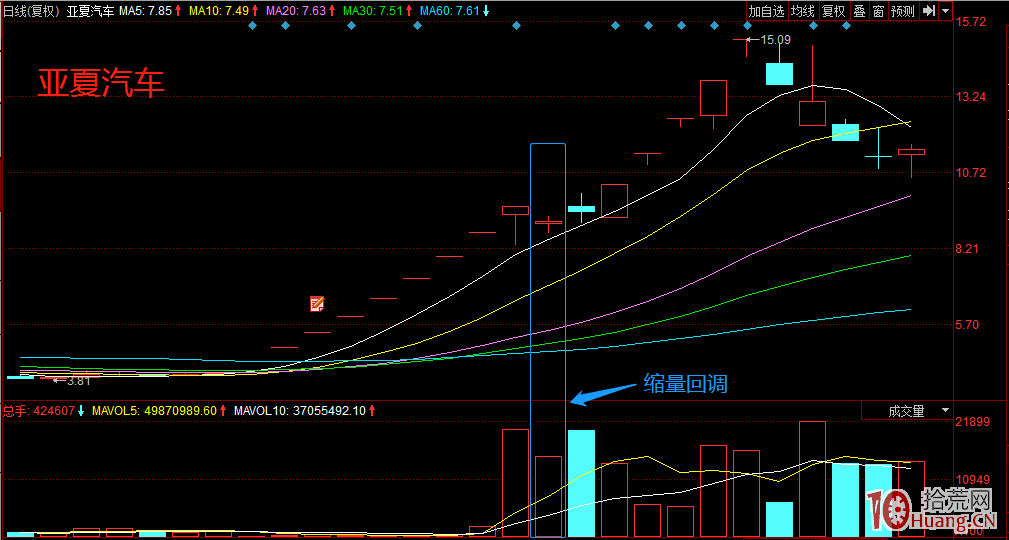The width and height of the screenshot is (1009, 540).
Task: Click the small 亚夏汽车 name in header row
Action: [90, 11]
